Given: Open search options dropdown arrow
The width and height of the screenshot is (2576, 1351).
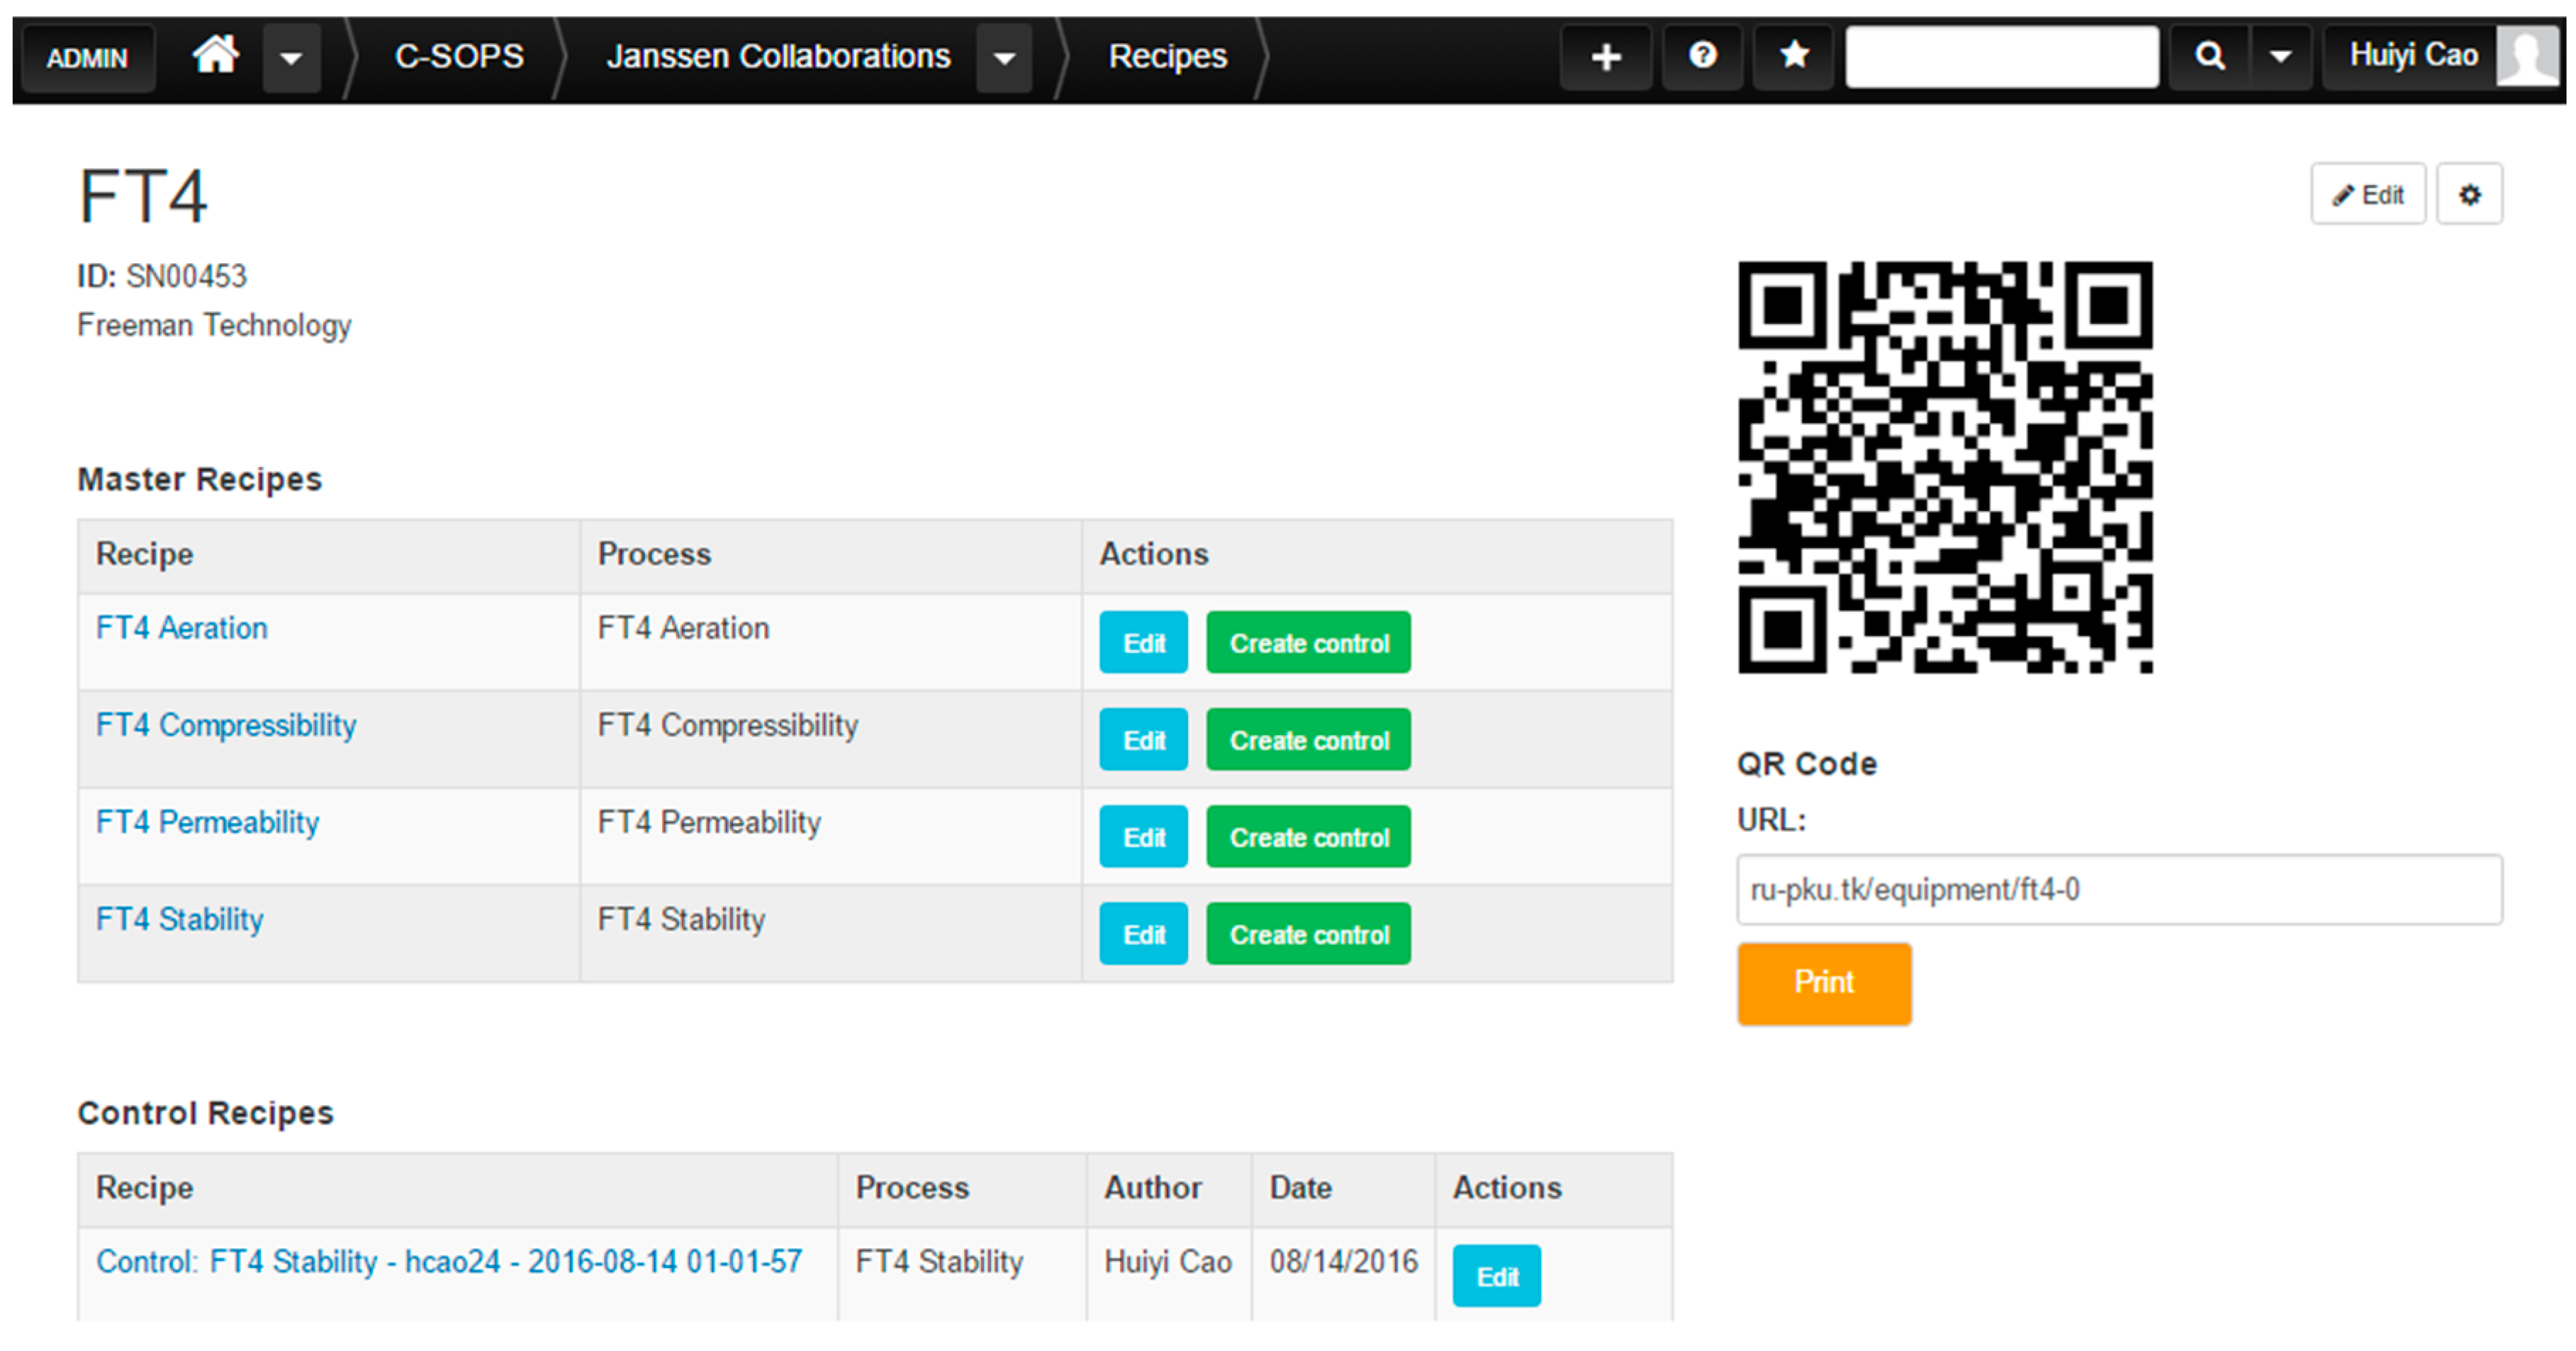Looking at the screenshot, I should (x=2281, y=57).
